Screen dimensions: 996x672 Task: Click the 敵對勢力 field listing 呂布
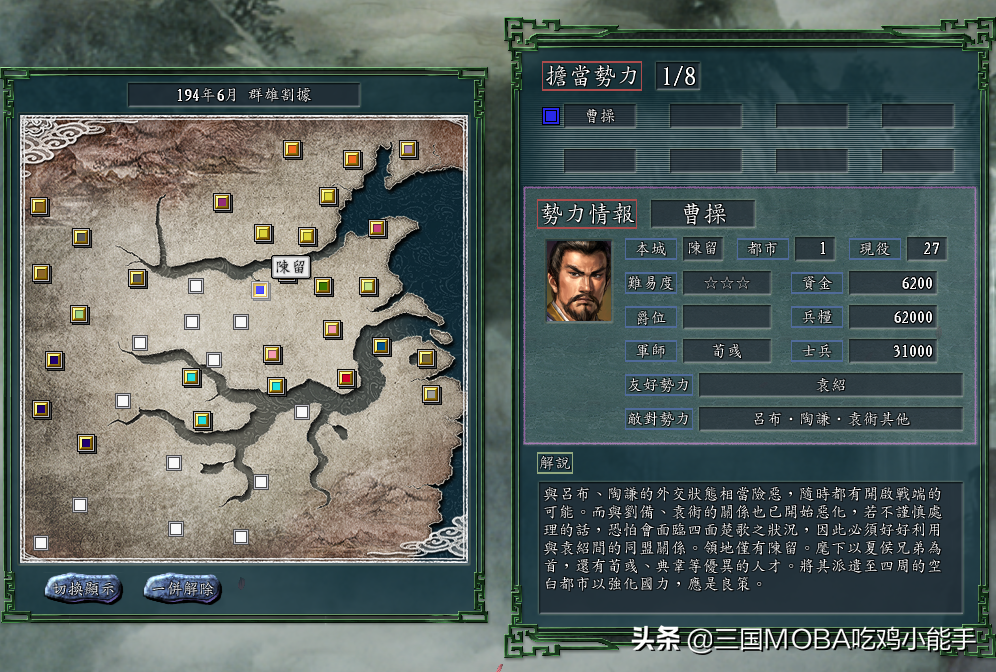click(831, 419)
